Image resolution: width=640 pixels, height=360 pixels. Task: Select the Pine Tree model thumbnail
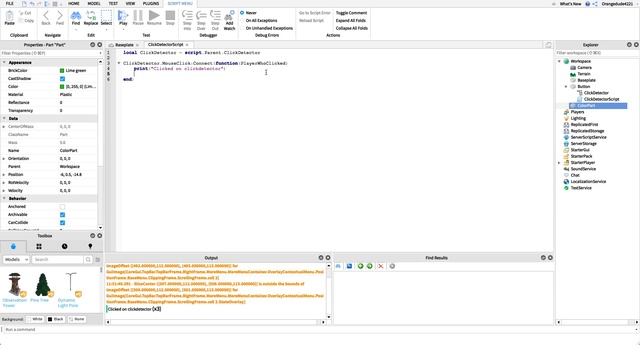click(43, 284)
